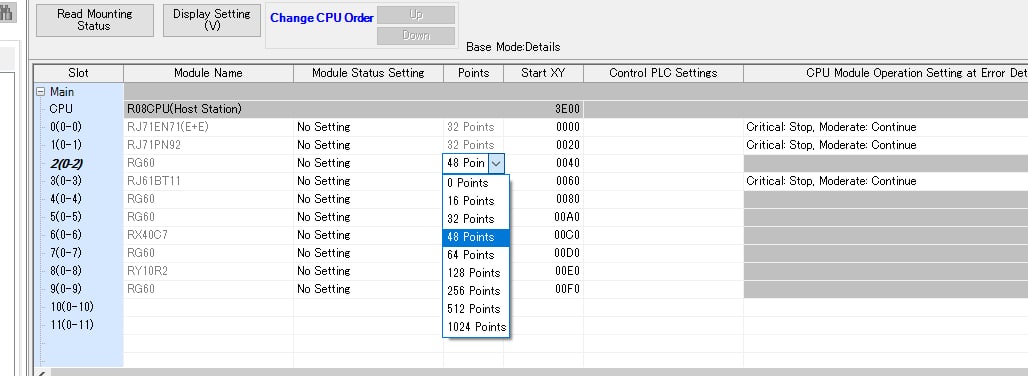Click the RJ71EN71(E+E) module name cell
Image resolution: width=1028 pixels, height=376 pixels.
[208, 127]
